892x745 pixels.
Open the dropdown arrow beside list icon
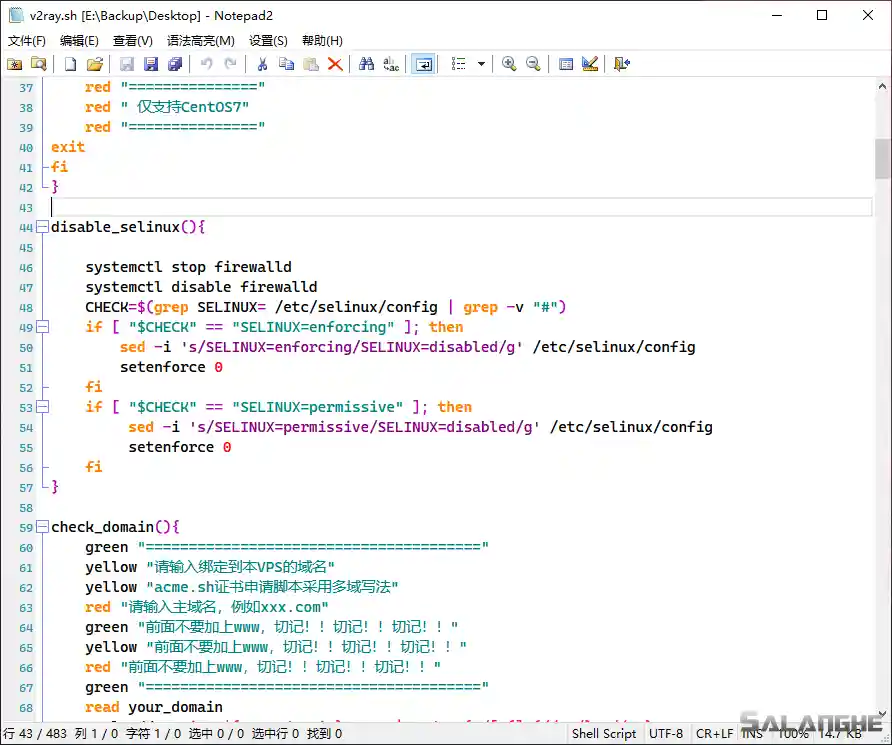[481, 64]
